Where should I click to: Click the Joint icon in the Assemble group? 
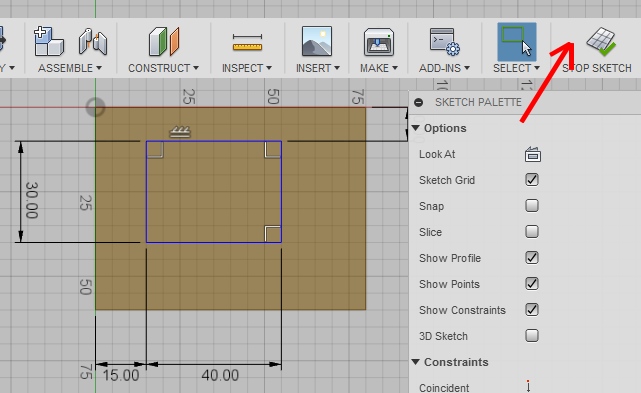(x=93, y=41)
